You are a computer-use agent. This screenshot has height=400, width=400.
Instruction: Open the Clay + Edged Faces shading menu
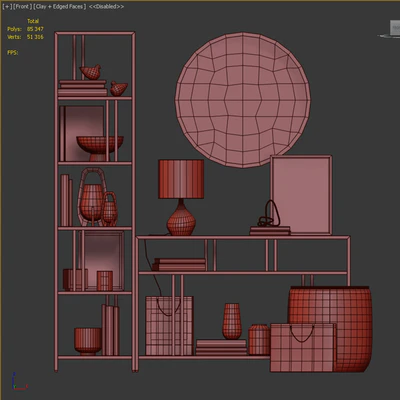60,7
